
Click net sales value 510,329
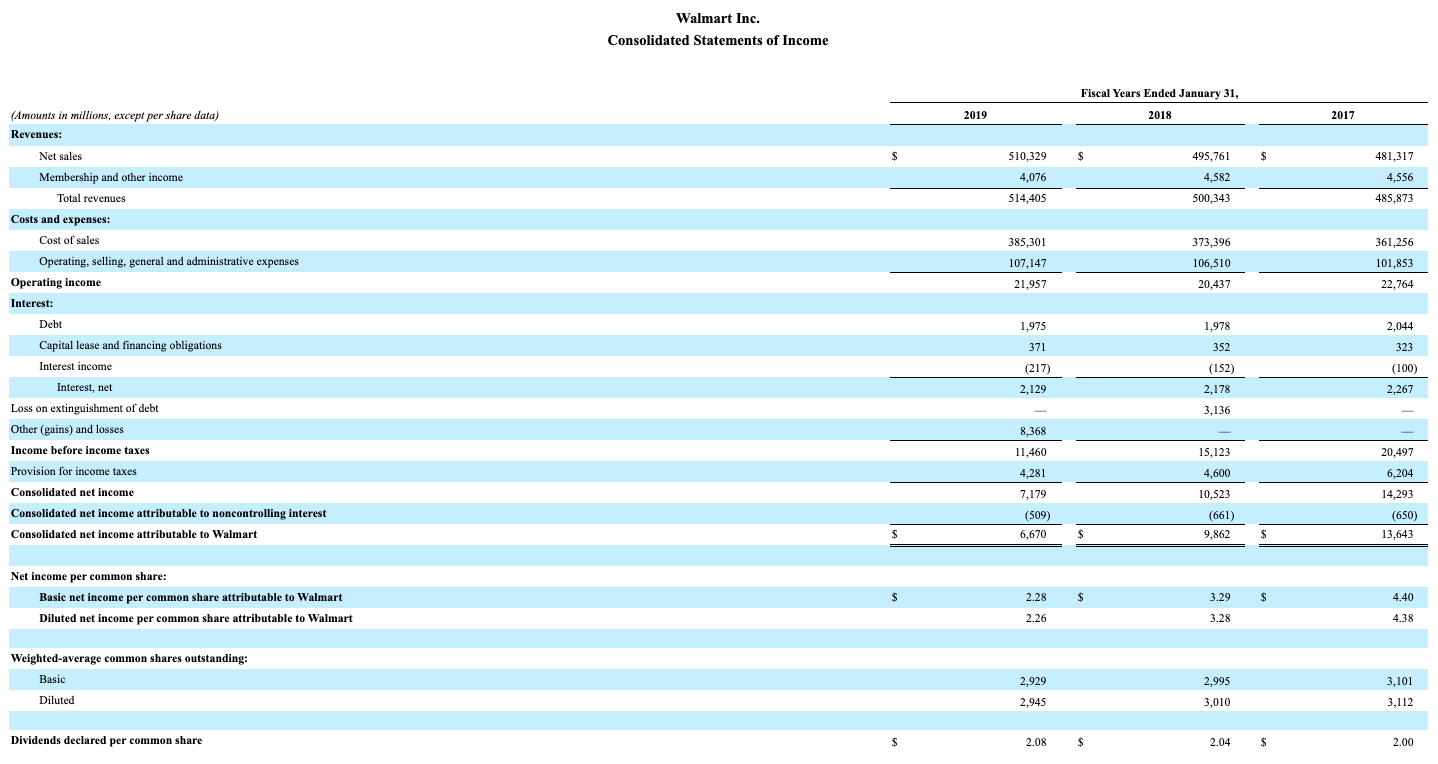pos(1027,156)
